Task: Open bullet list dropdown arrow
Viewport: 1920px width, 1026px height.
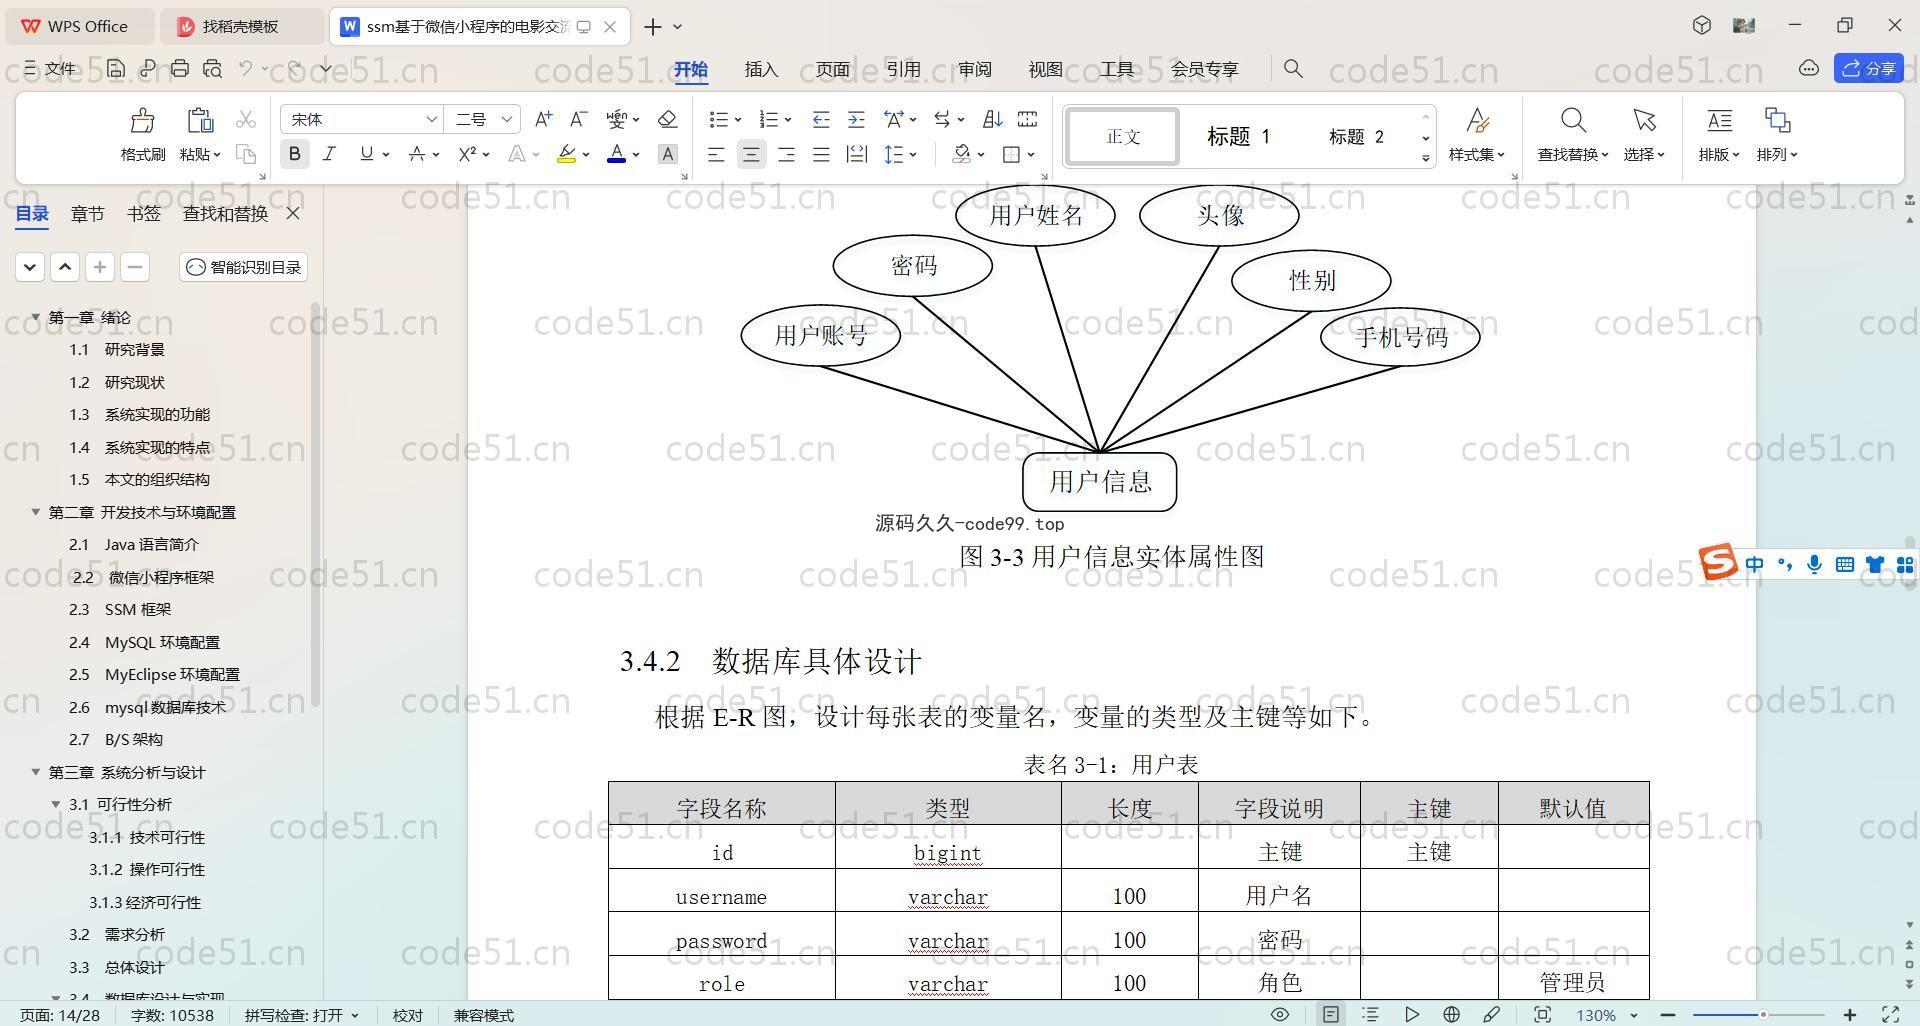Action: coord(738,120)
